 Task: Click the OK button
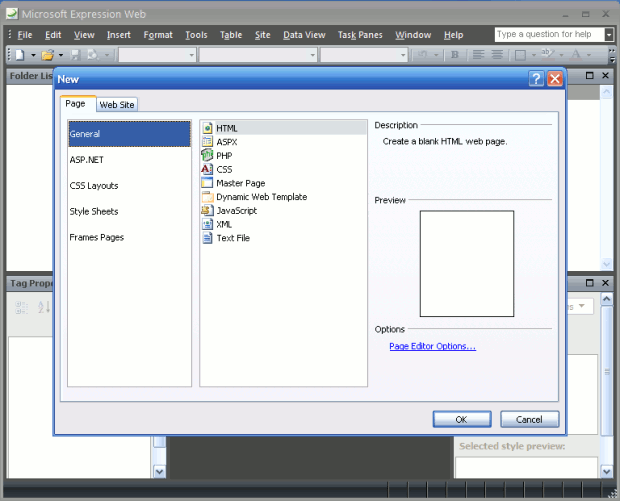point(462,419)
